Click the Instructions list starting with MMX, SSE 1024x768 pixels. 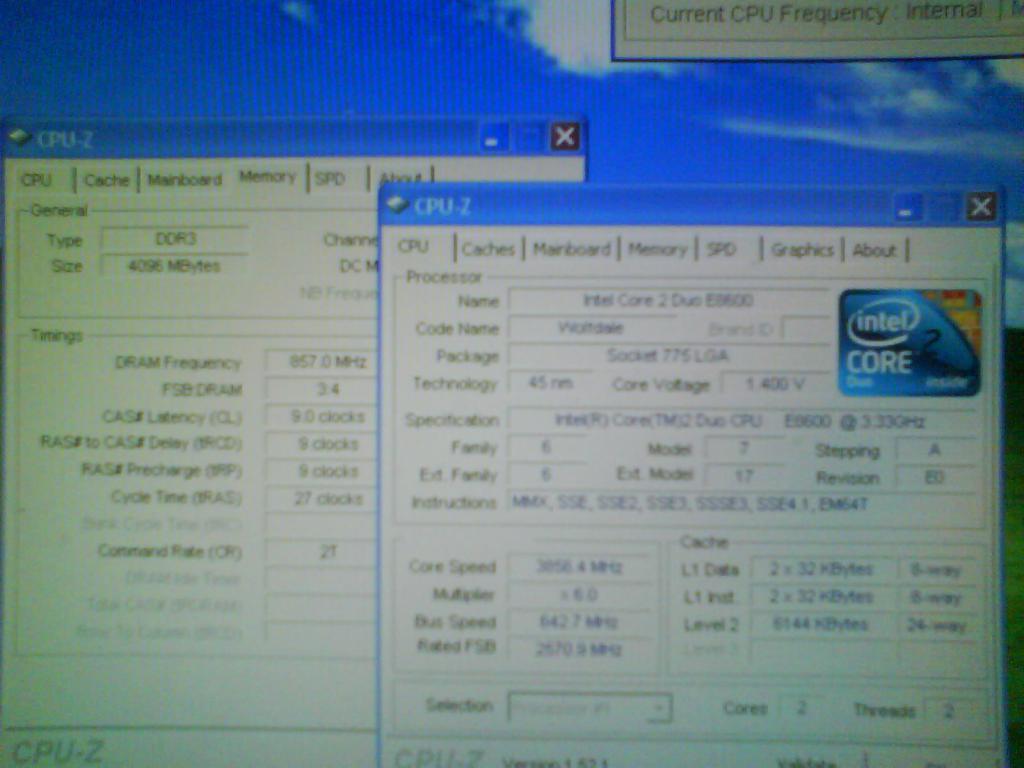pos(743,504)
